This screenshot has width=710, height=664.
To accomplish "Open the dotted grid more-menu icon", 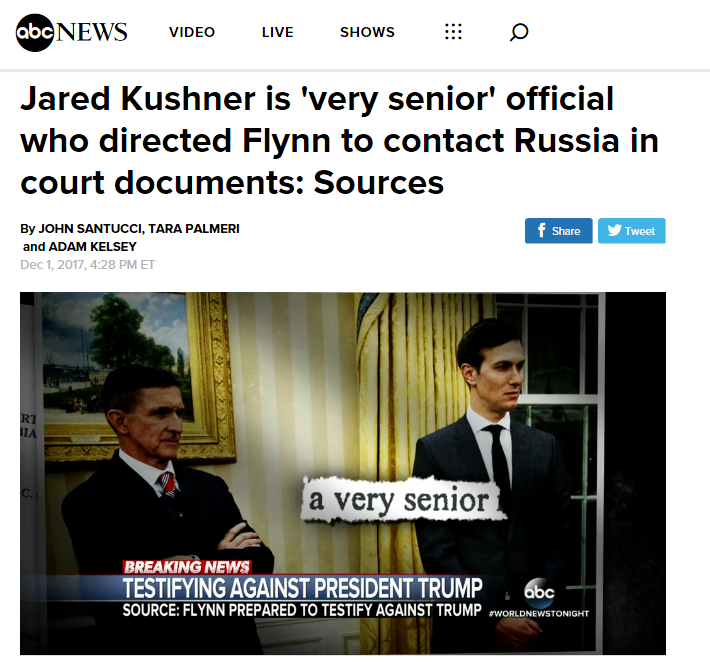I will tap(453, 32).
